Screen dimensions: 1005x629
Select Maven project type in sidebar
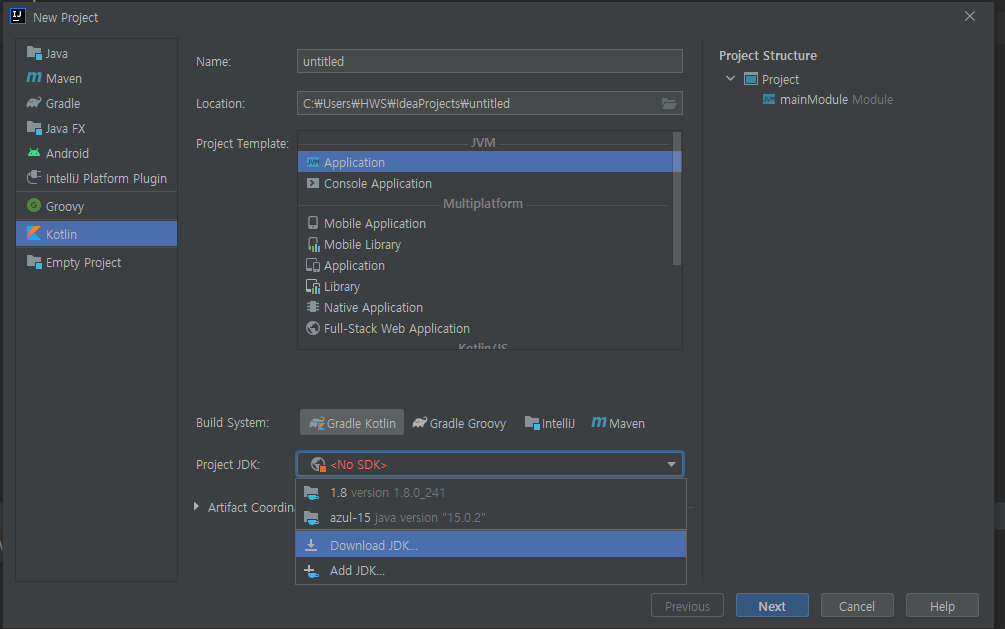(96, 78)
